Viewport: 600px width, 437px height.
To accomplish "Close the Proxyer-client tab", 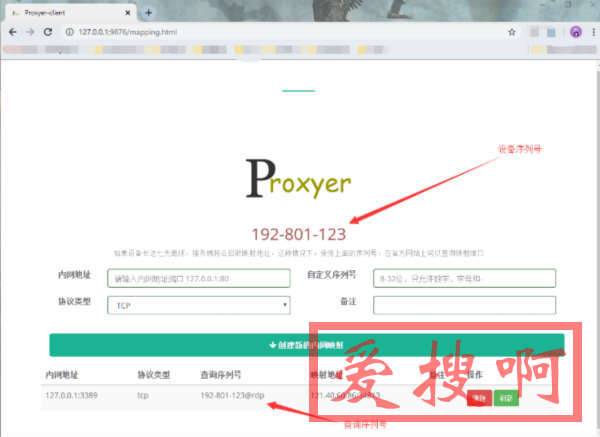I will [128, 13].
